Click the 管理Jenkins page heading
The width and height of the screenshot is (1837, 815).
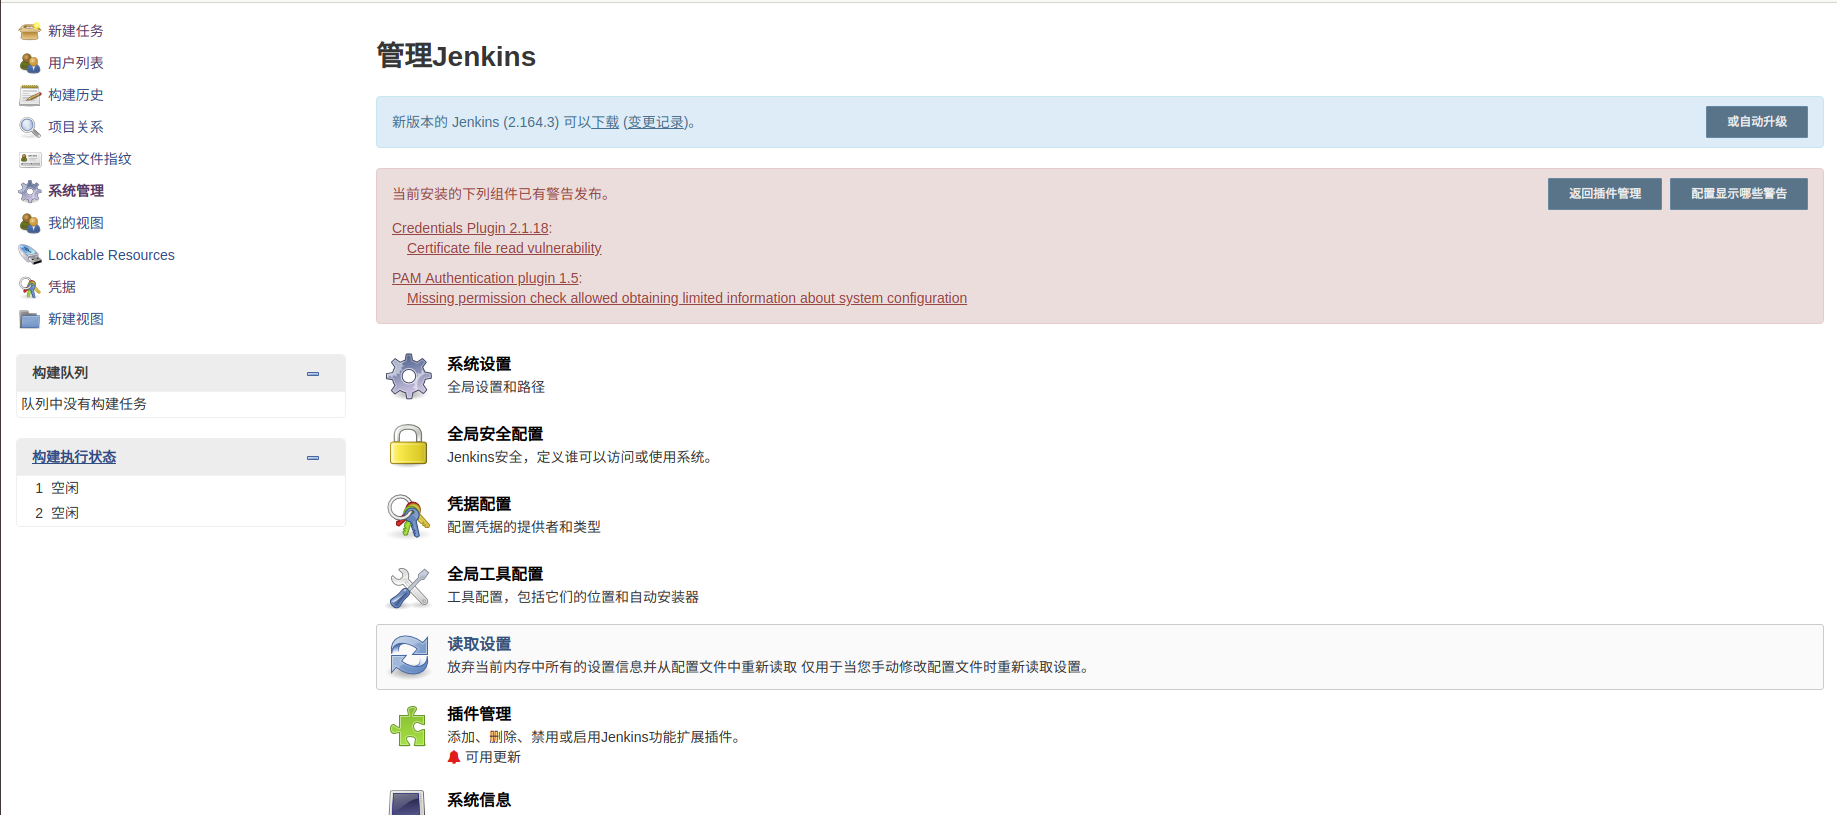point(456,56)
